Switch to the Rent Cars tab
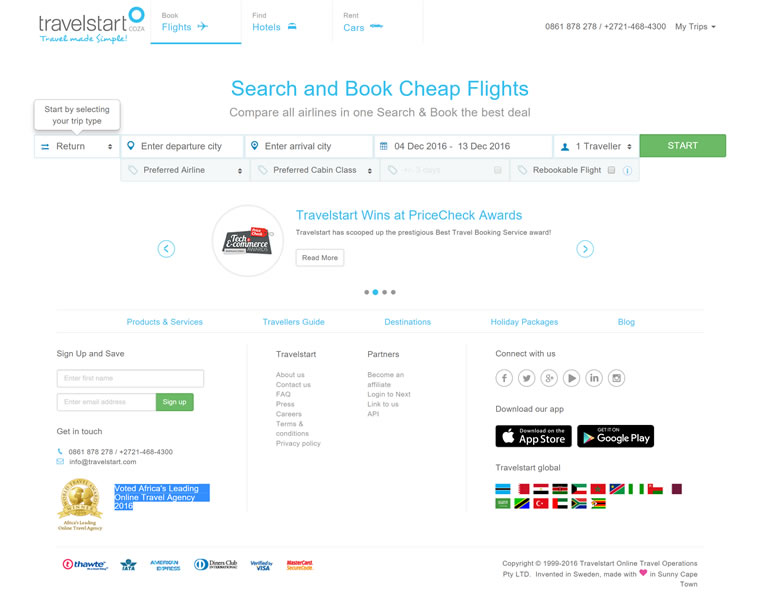Viewport: 760px width, 595px height. tap(378, 22)
